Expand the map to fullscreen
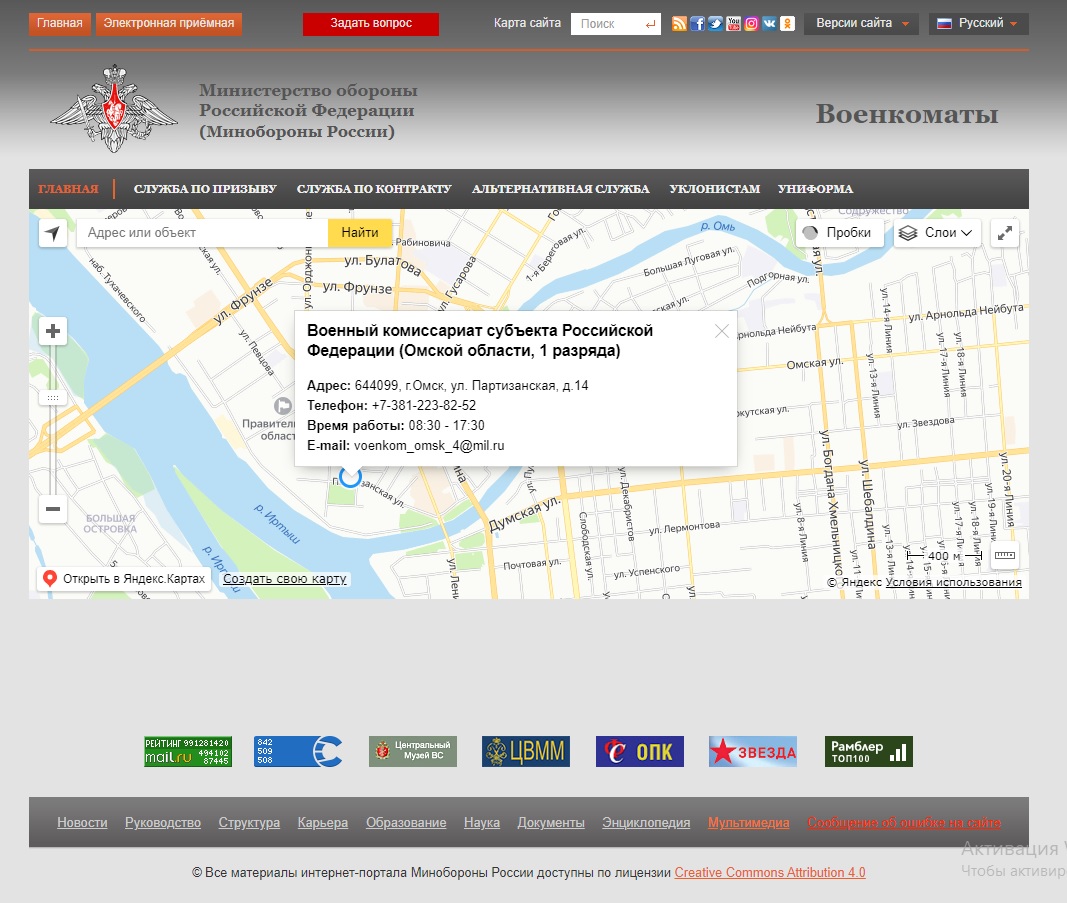1067x903 pixels. point(1005,233)
